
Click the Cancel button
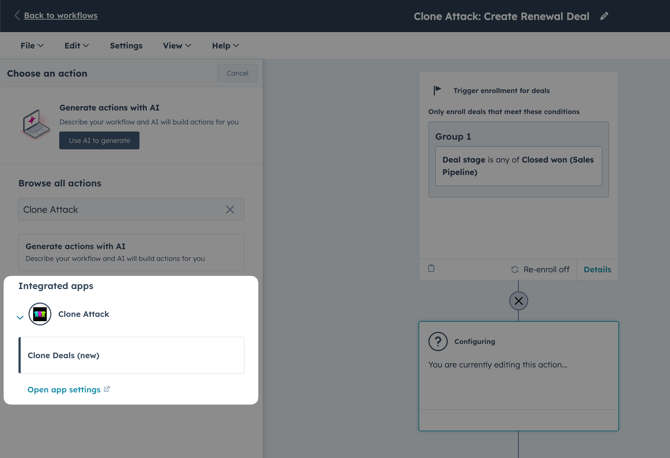tap(237, 73)
